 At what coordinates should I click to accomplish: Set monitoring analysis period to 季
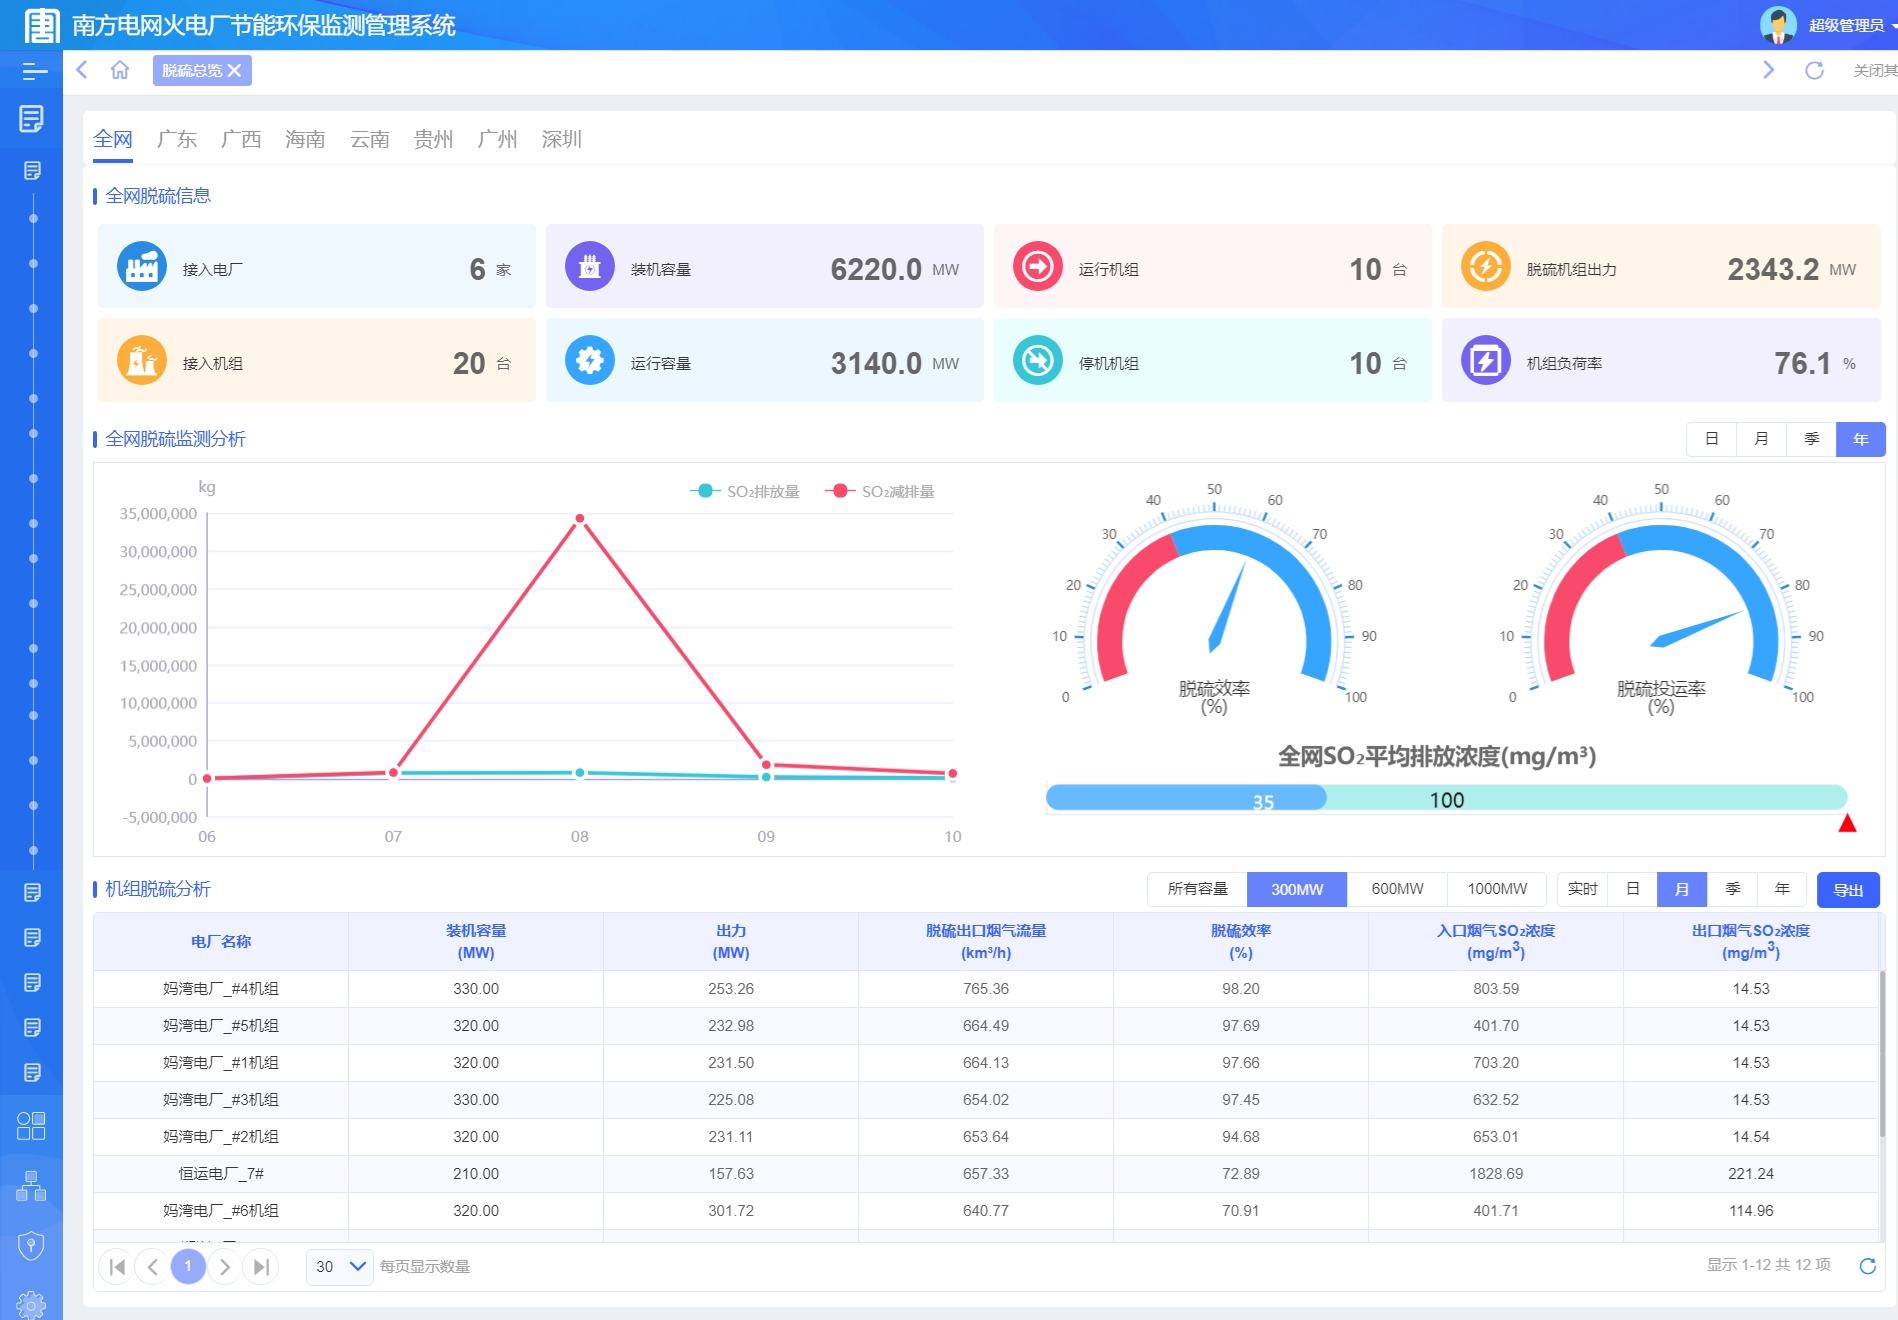tap(1811, 439)
